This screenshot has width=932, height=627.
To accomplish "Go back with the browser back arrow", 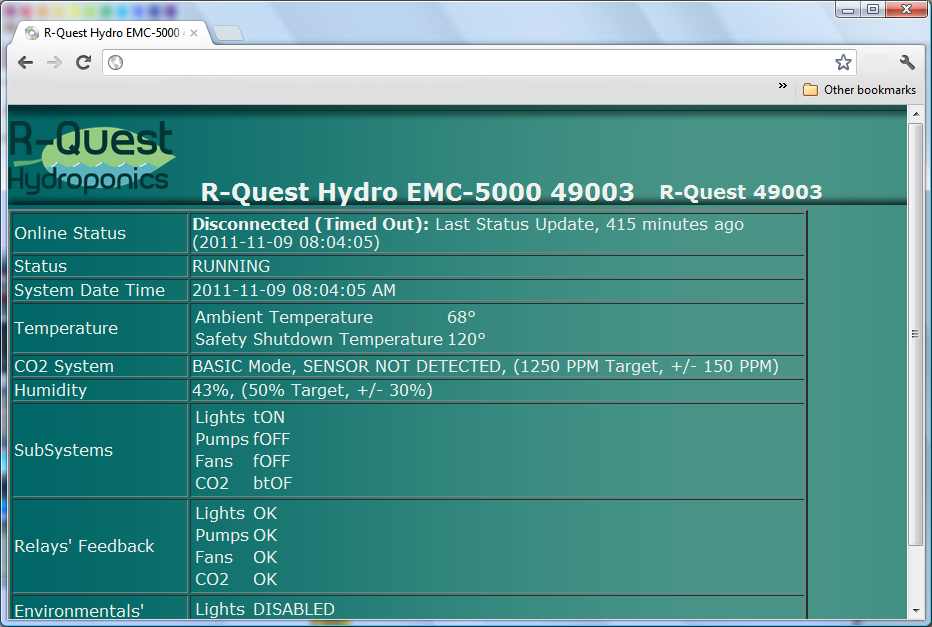I will tap(25, 62).
